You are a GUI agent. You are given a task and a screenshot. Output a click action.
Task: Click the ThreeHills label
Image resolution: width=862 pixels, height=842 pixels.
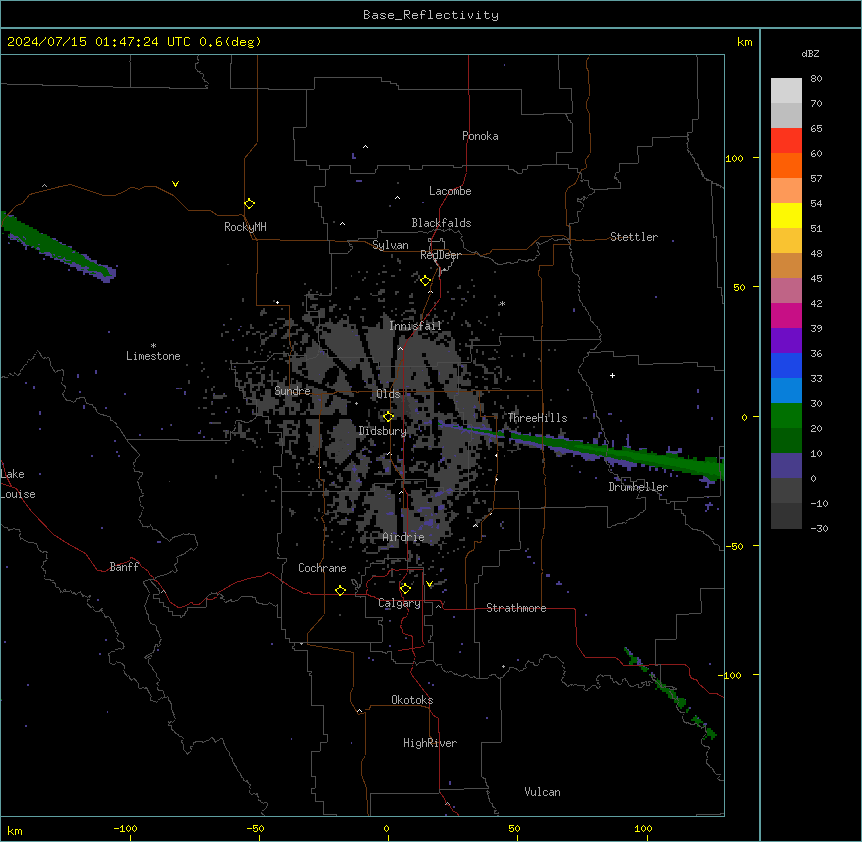[x=537, y=418]
